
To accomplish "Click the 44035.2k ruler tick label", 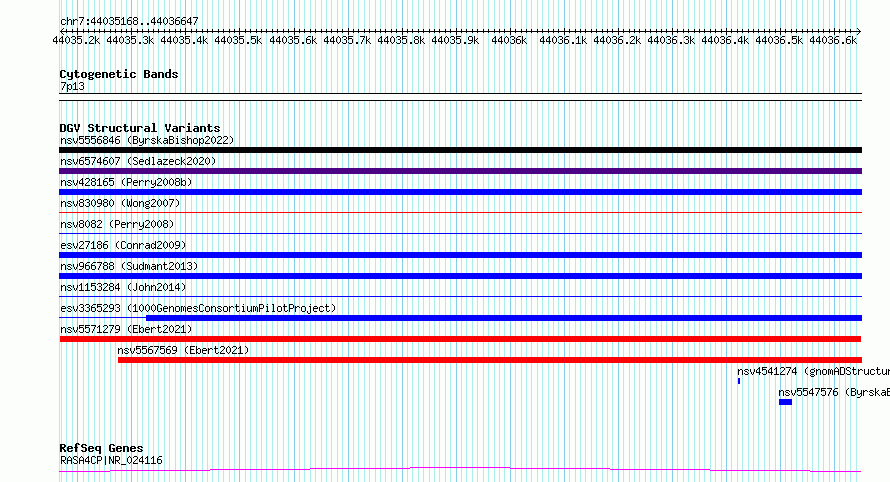I will coord(76,40).
